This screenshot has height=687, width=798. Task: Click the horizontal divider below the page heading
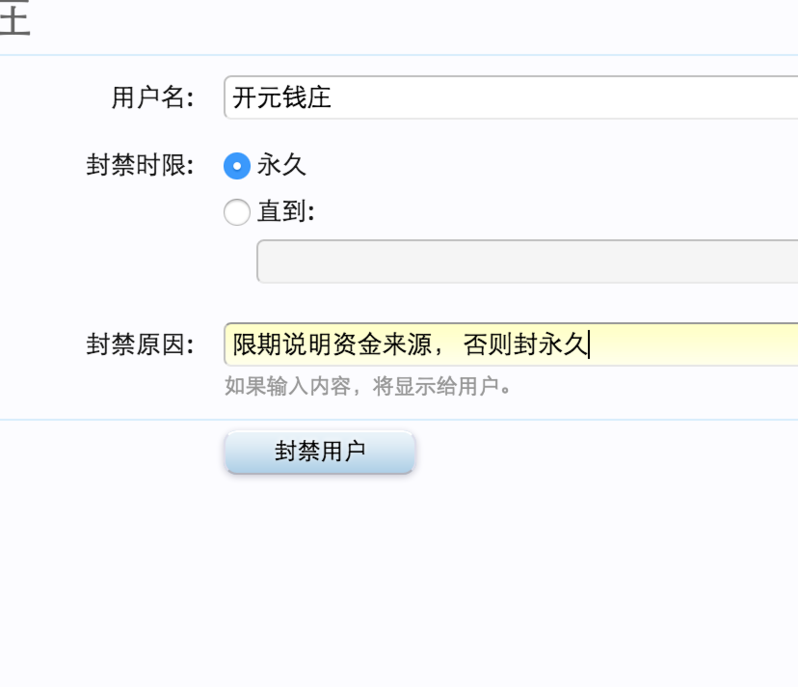[x=400, y=55]
